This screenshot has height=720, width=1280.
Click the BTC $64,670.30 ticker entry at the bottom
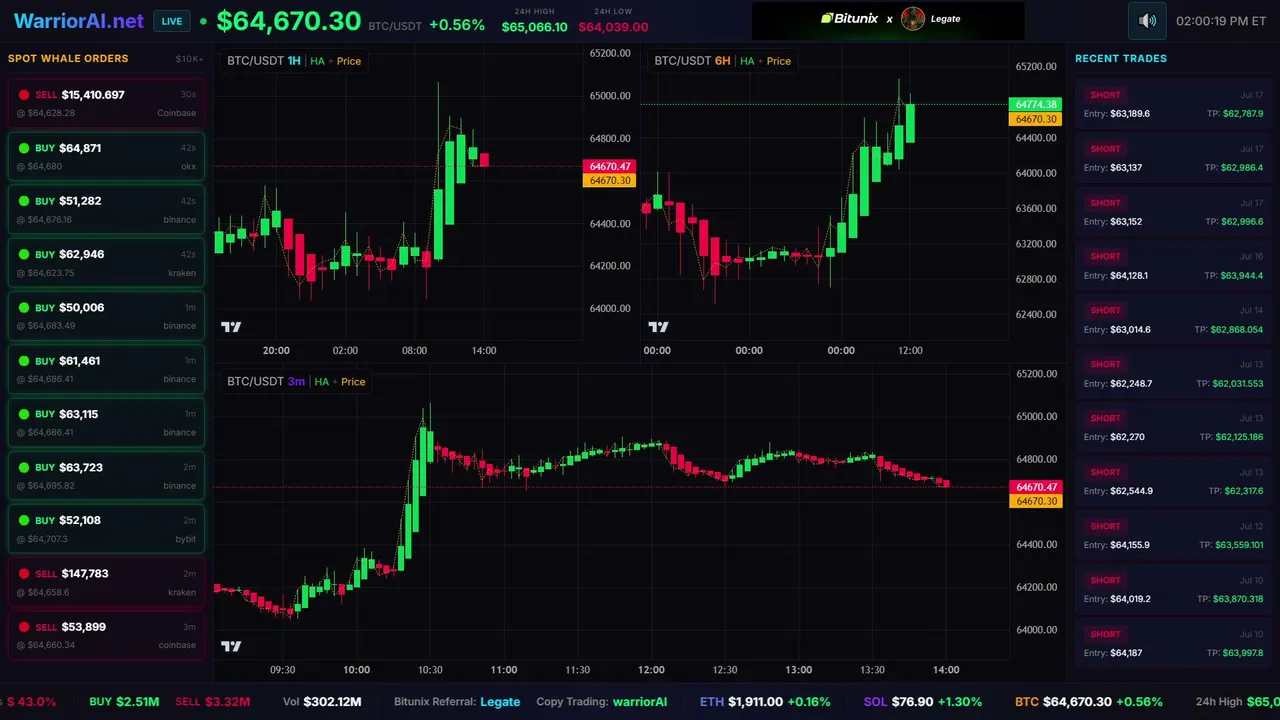click(x=1089, y=702)
